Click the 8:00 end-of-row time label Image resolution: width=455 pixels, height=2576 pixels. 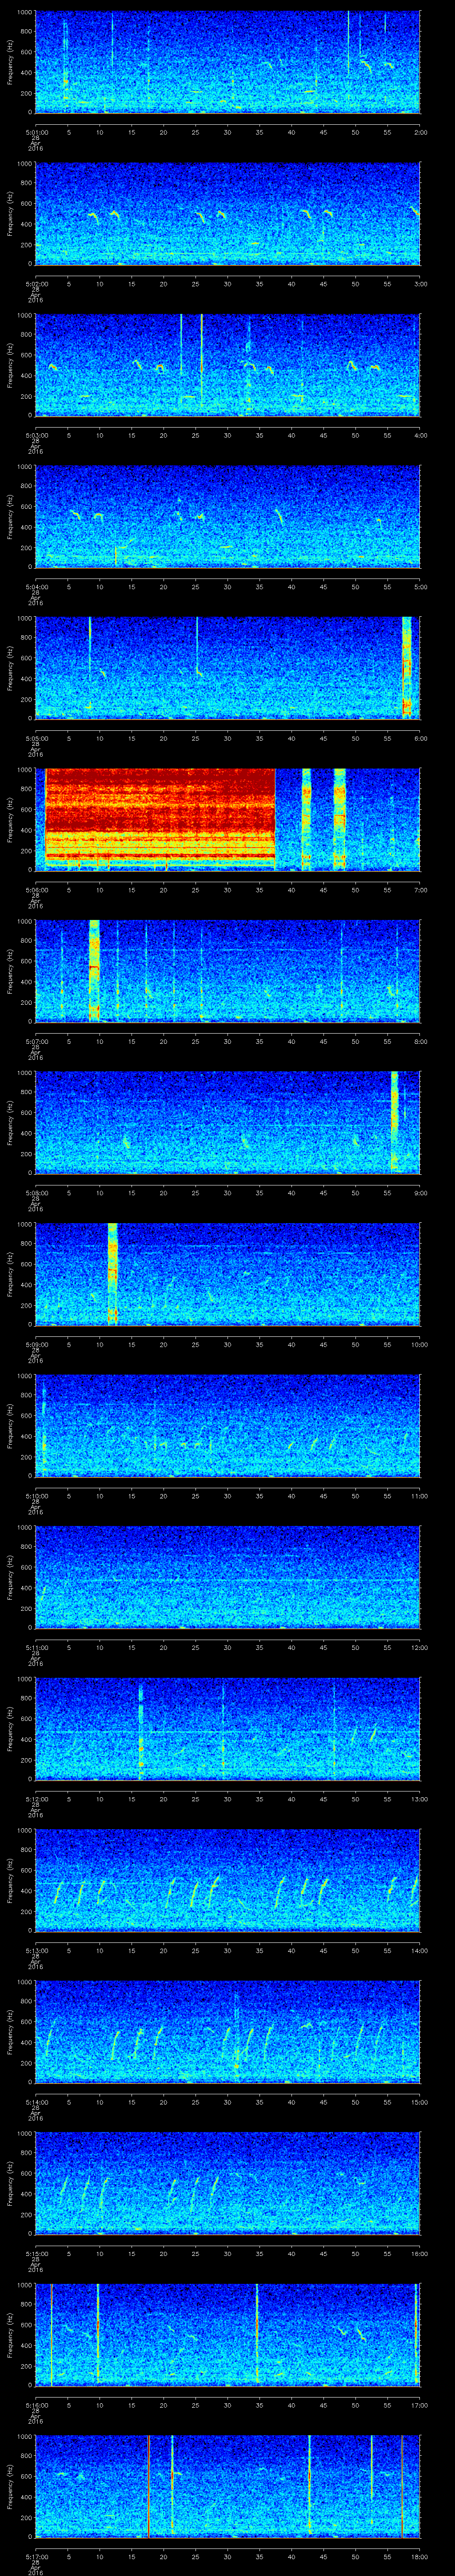pos(420,1041)
